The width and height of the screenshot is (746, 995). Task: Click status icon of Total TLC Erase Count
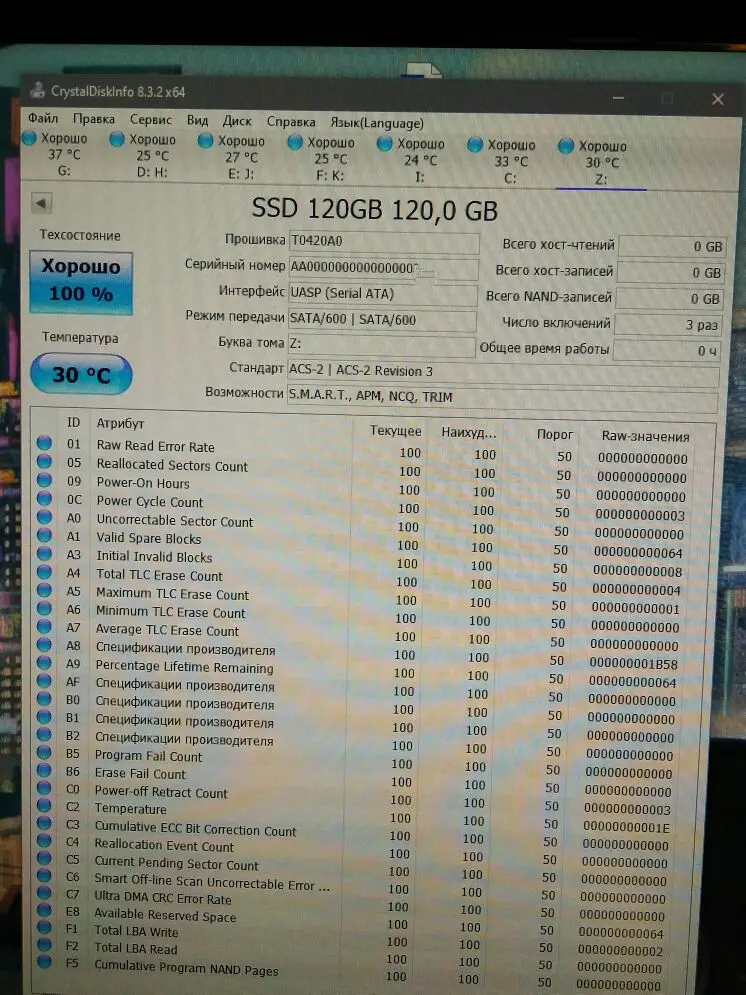(x=44, y=572)
